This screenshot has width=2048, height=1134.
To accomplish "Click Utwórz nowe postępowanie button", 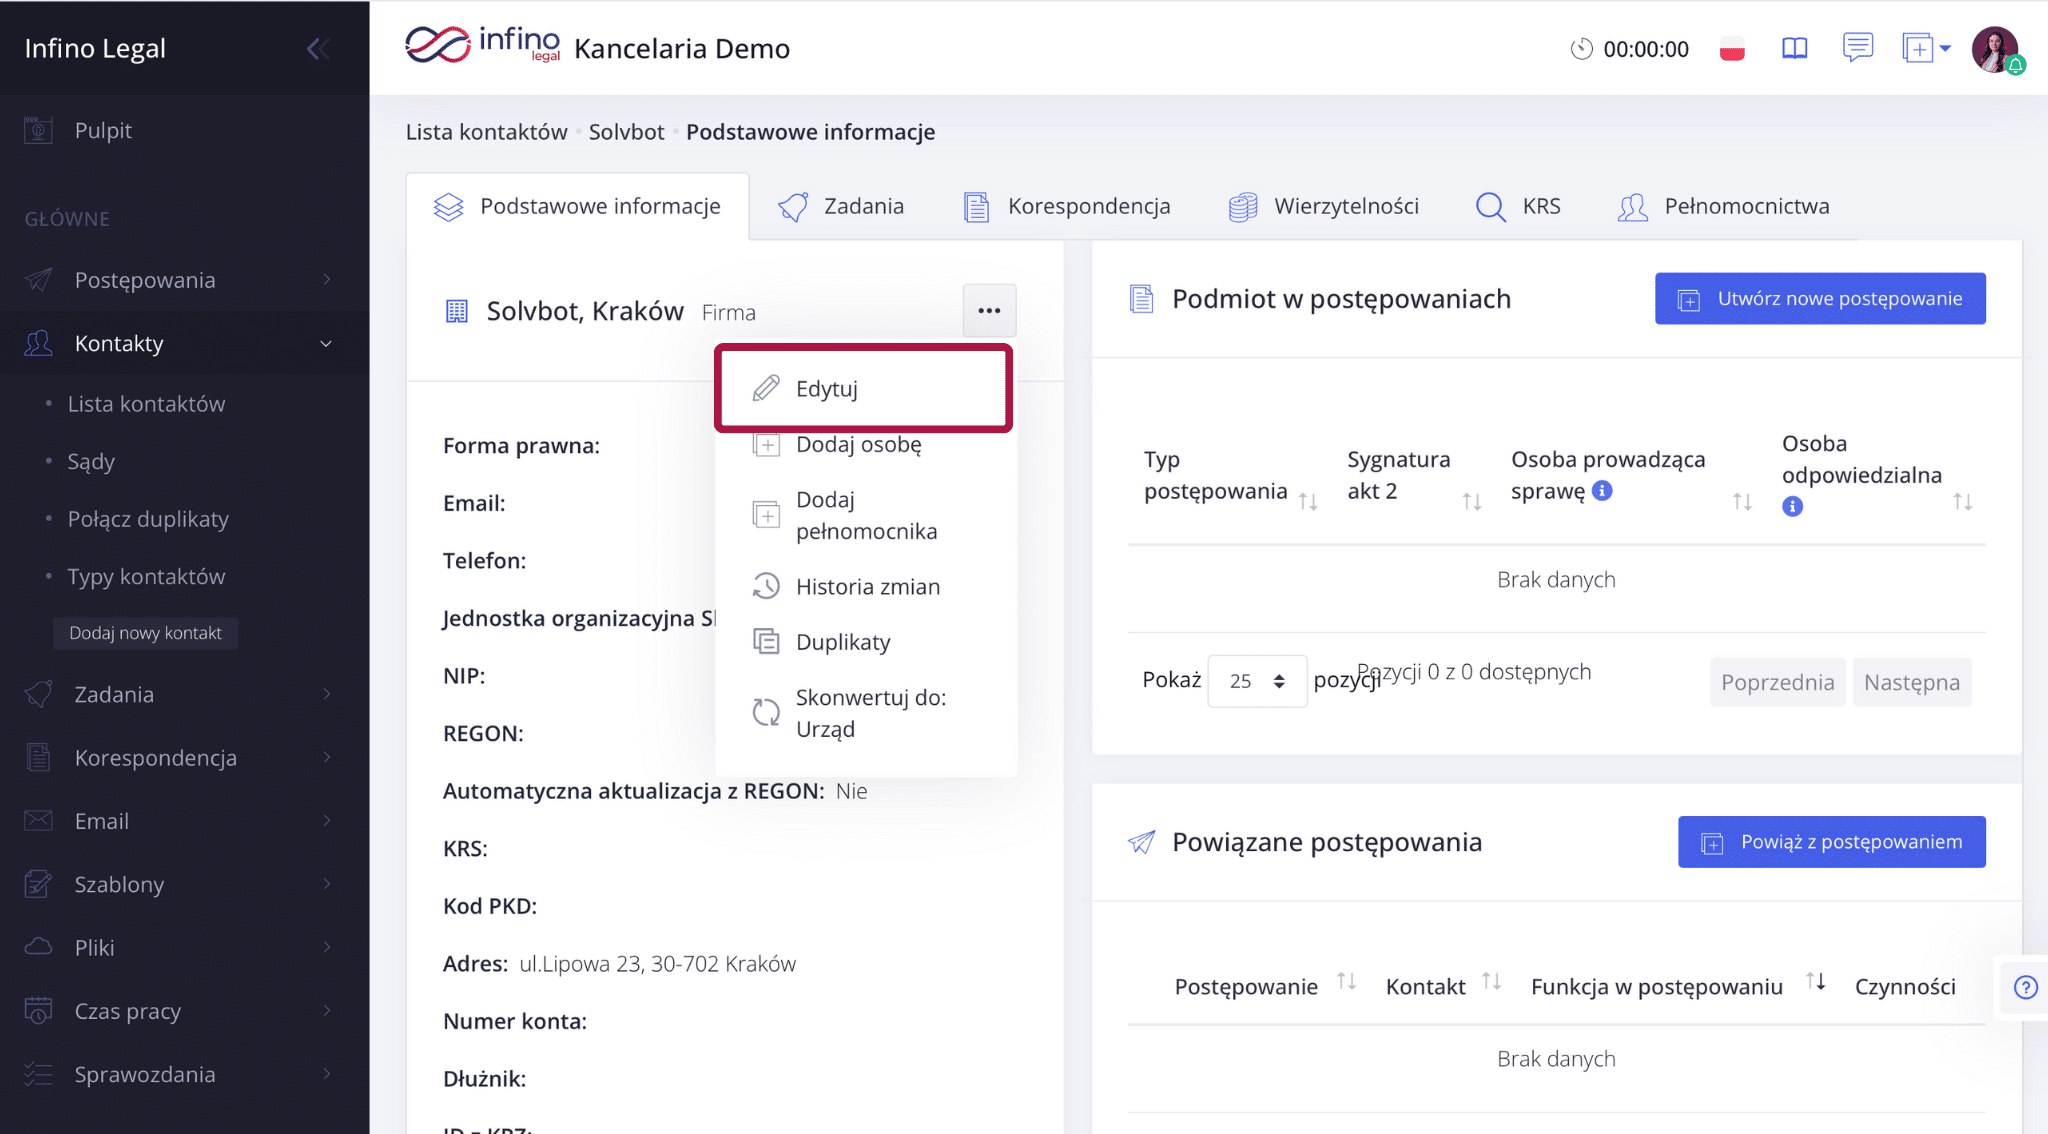I will pyautogui.click(x=1820, y=299).
